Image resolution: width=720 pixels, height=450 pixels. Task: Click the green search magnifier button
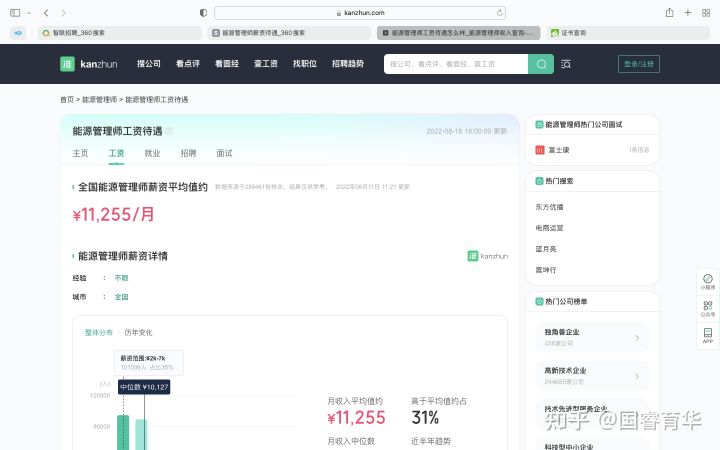[x=541, y=64]
